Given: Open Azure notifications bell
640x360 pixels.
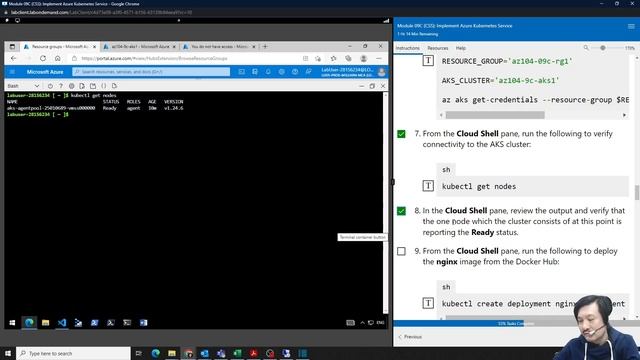Looking at the screenshot, I should tap(268, 72).
